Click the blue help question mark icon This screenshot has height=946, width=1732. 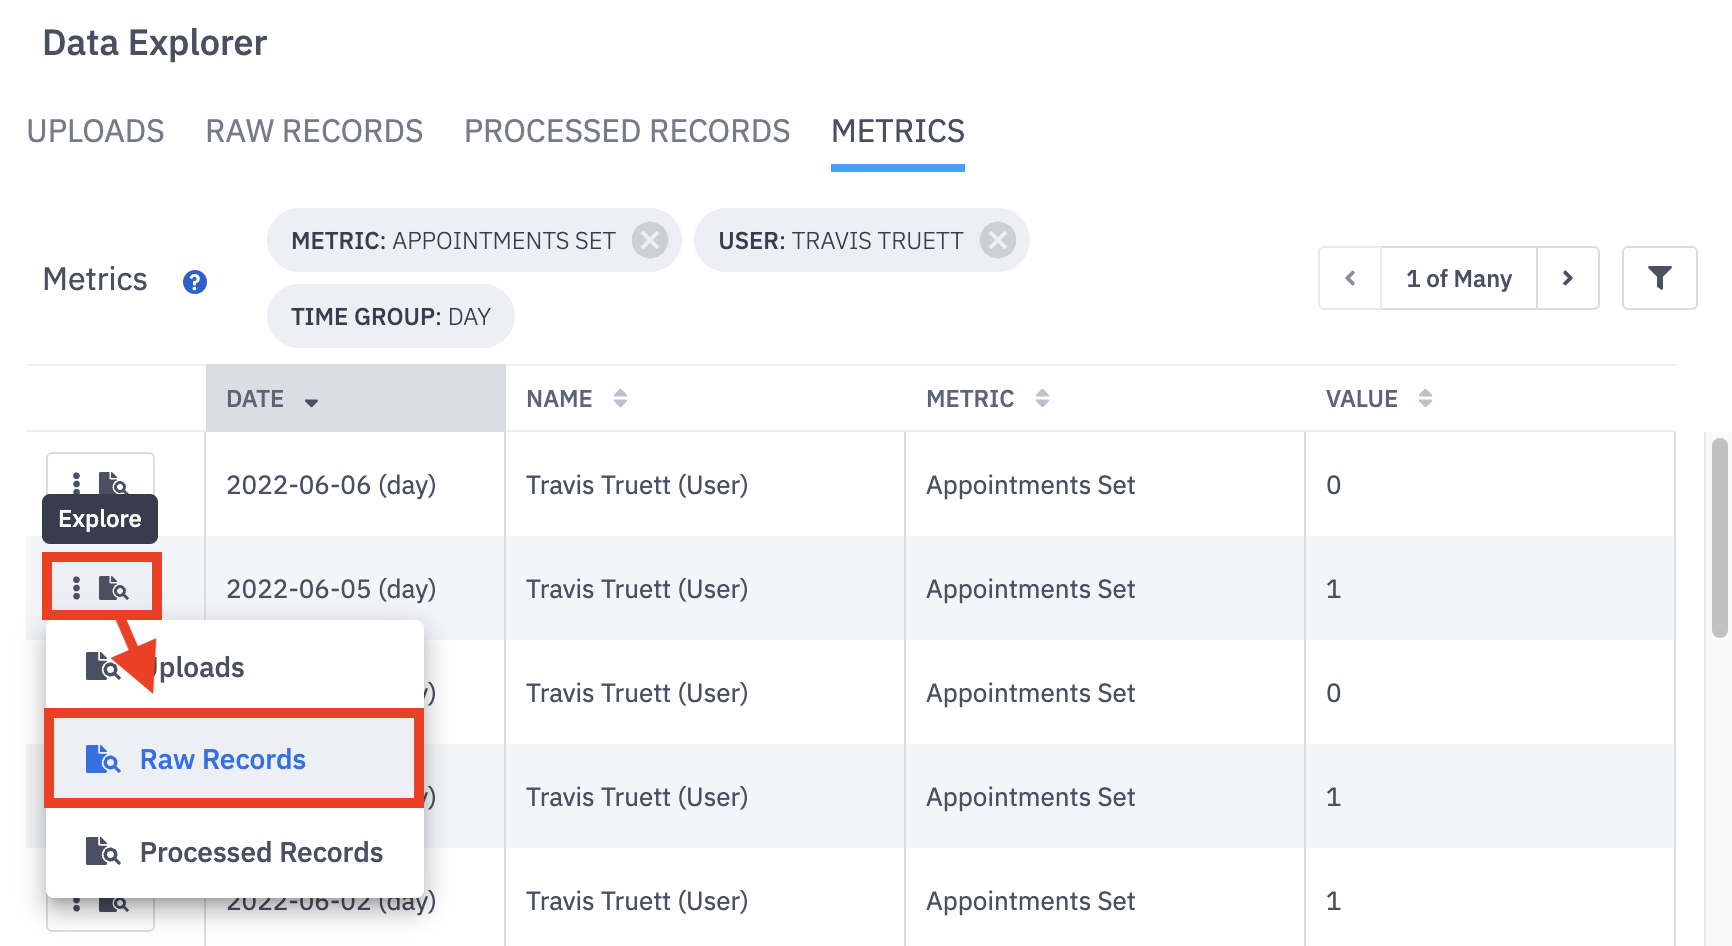tap(195, 282)
